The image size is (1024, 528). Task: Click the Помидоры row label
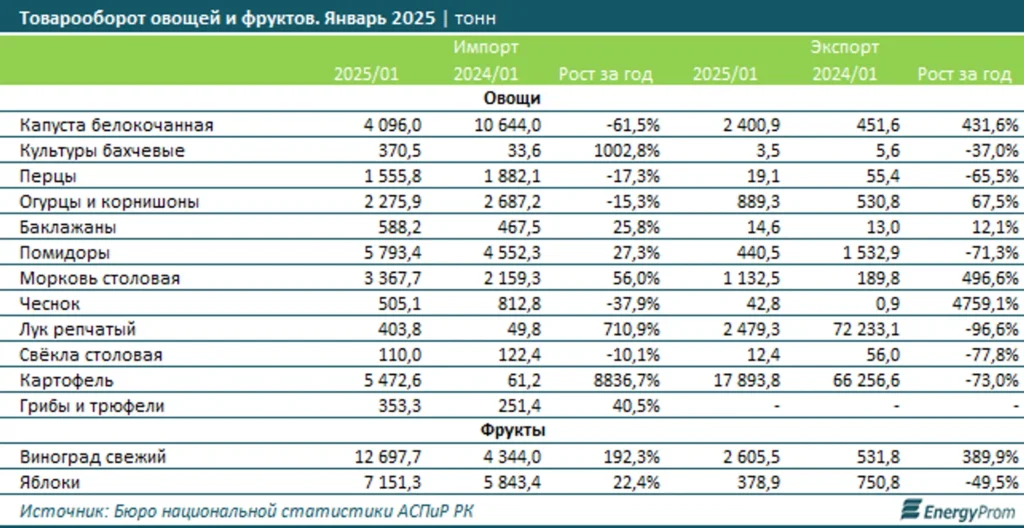click(65, 253)
